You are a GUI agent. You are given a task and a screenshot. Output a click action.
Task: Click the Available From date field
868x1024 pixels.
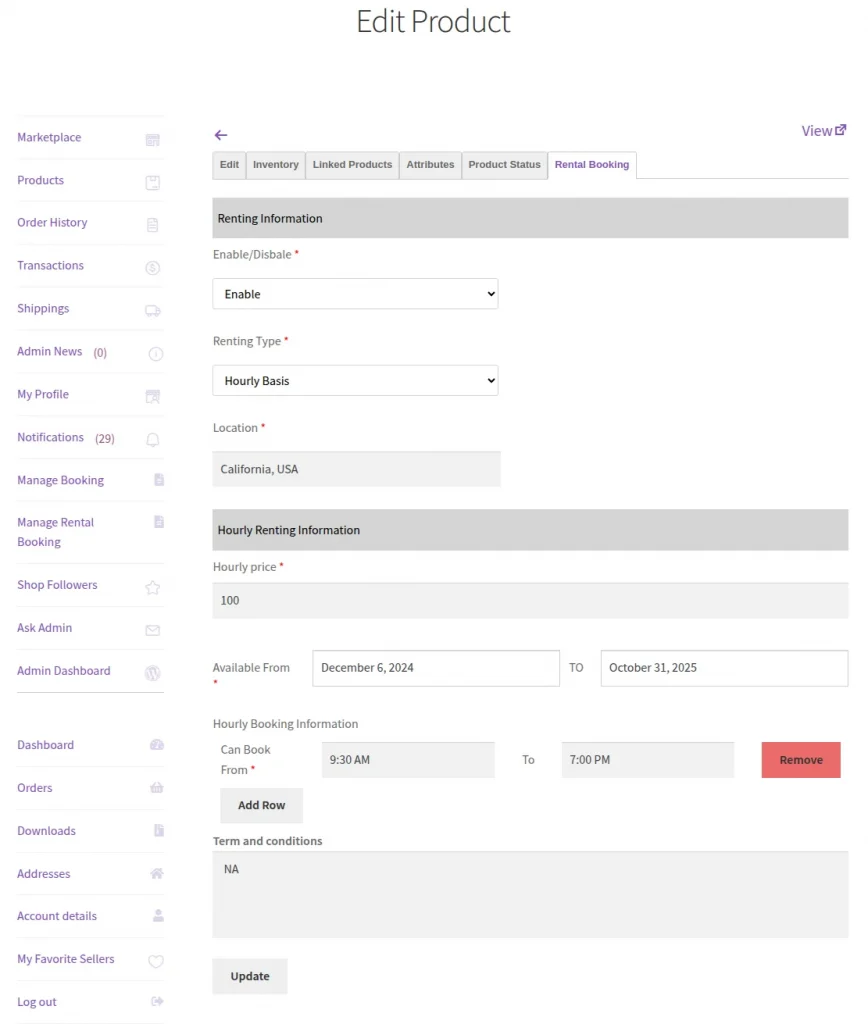point(435,668)
